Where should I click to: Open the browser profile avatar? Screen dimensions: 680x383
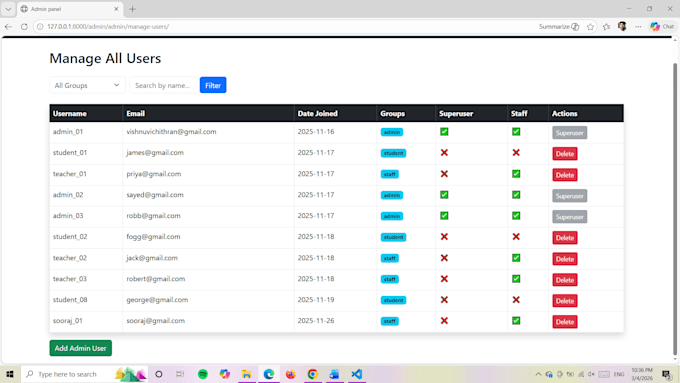click(622, 26)
